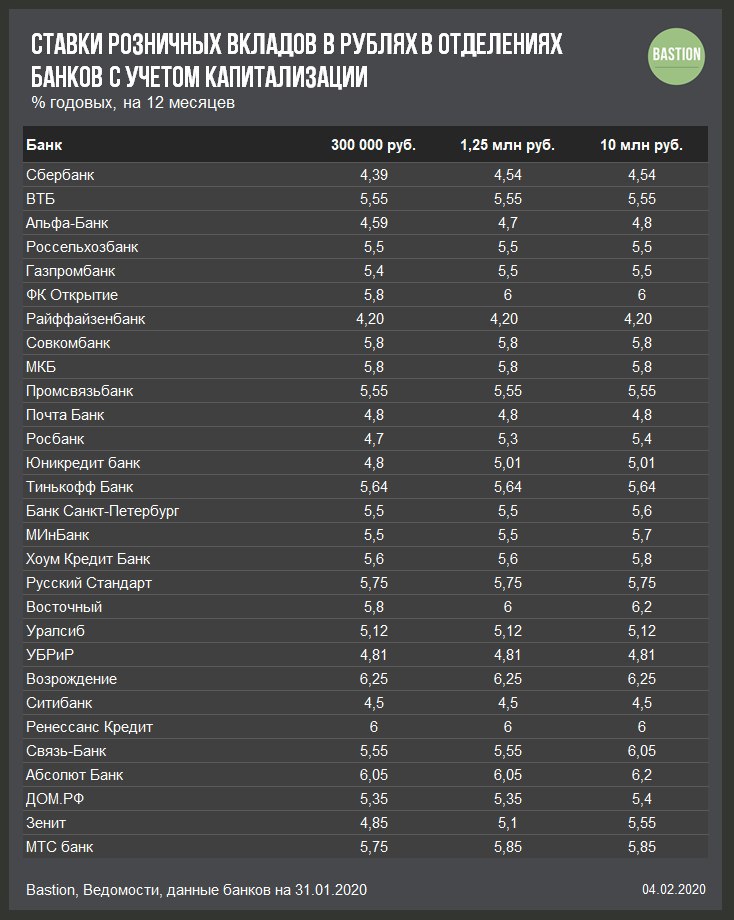Click the Райффайзенбанк row label
This screenshot has width=734, height=920.
(x=86, y=319)
